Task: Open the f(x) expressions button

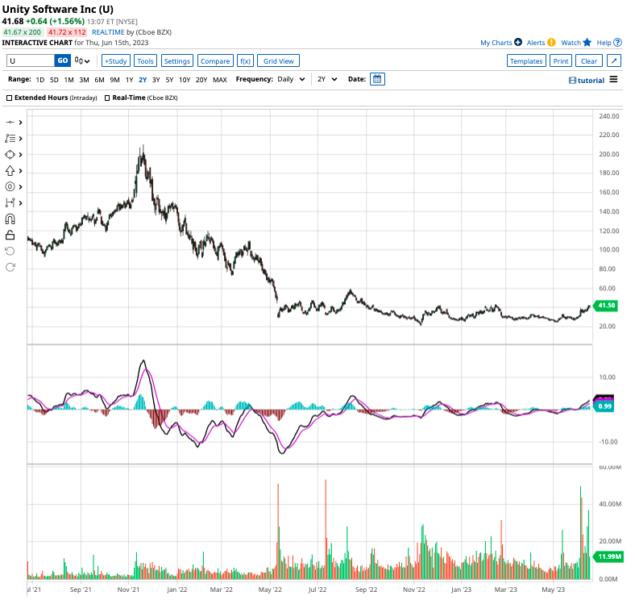Action: tap(245, 61)
